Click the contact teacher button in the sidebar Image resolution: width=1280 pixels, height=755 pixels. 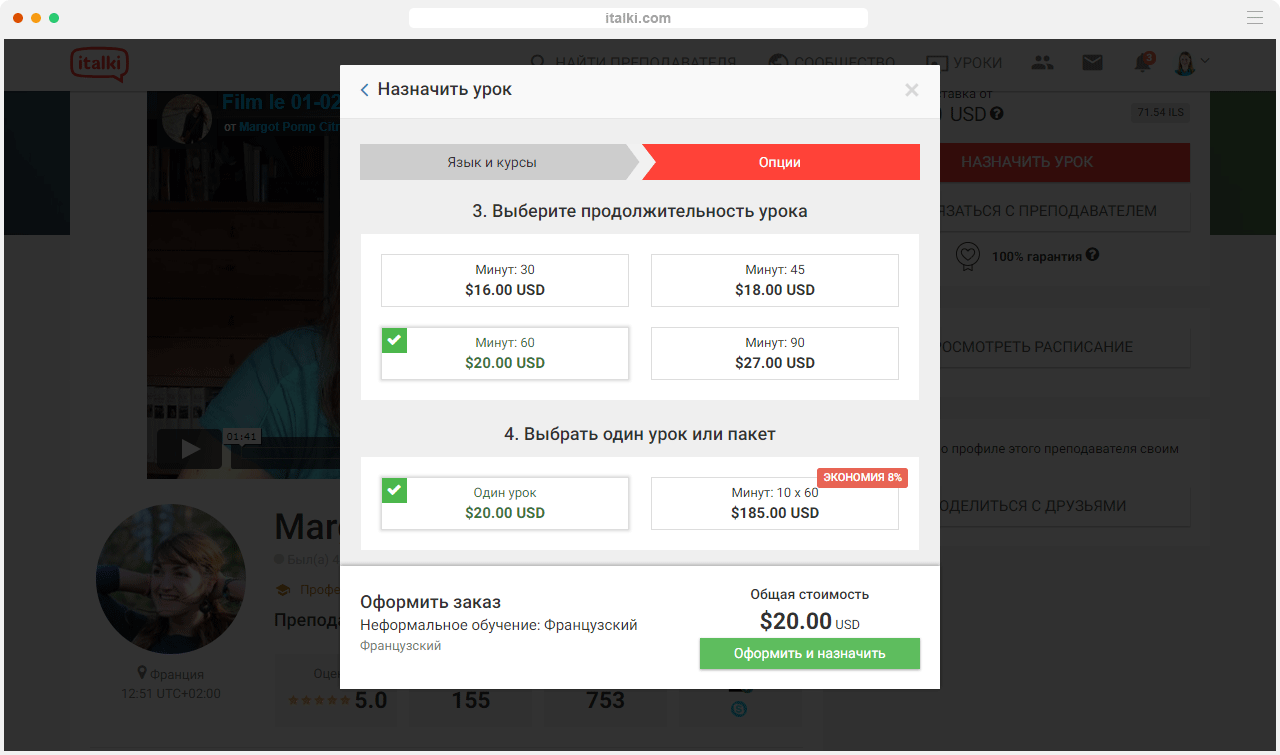pos(1065,211)
